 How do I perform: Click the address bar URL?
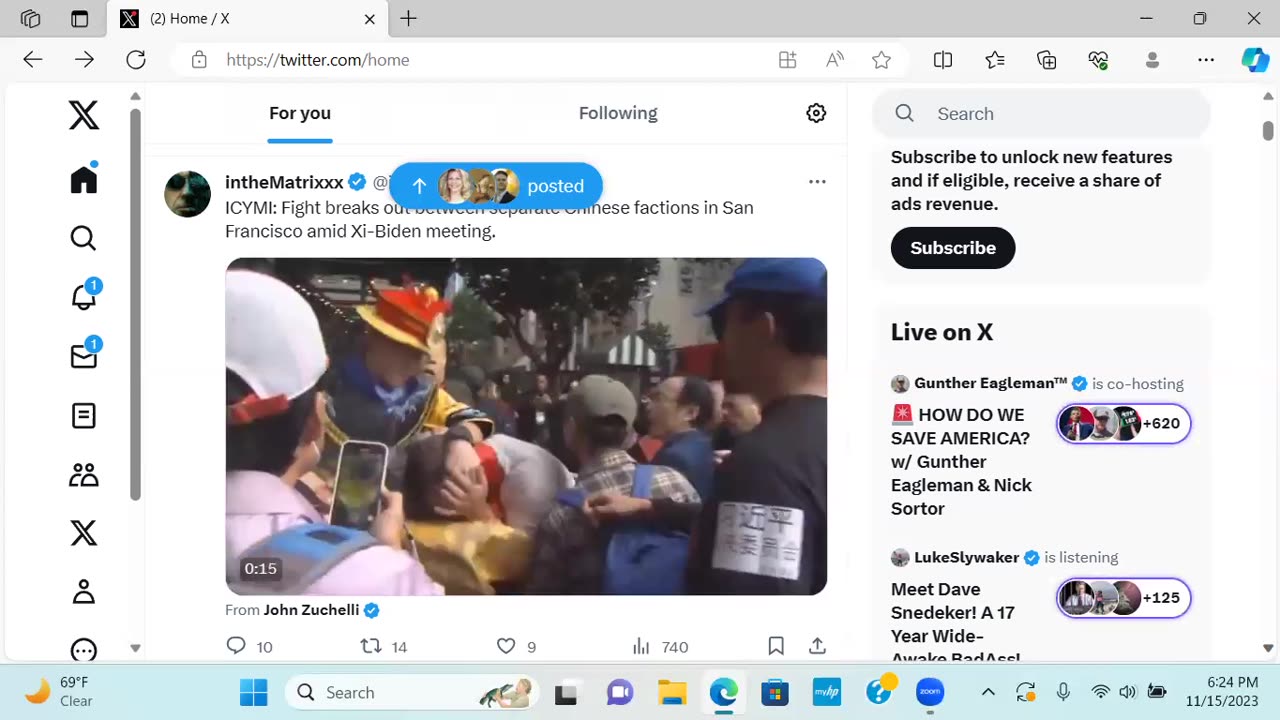pos(318,60)
